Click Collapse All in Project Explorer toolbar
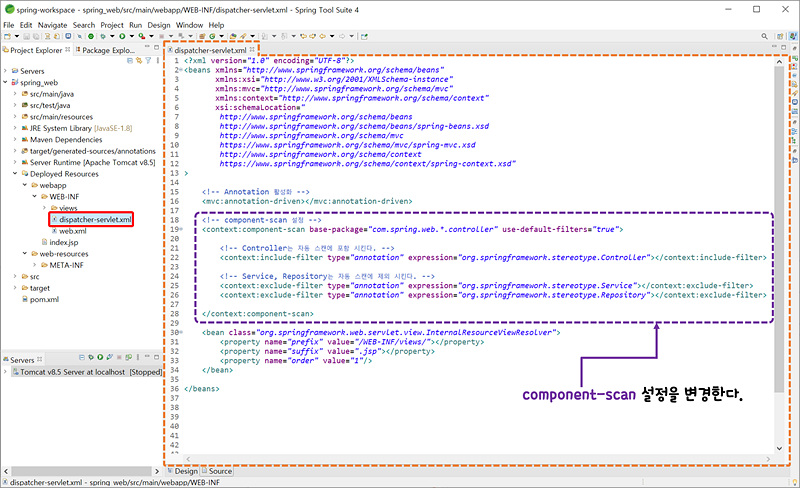 pyautogui.click(x=130, y=60)
